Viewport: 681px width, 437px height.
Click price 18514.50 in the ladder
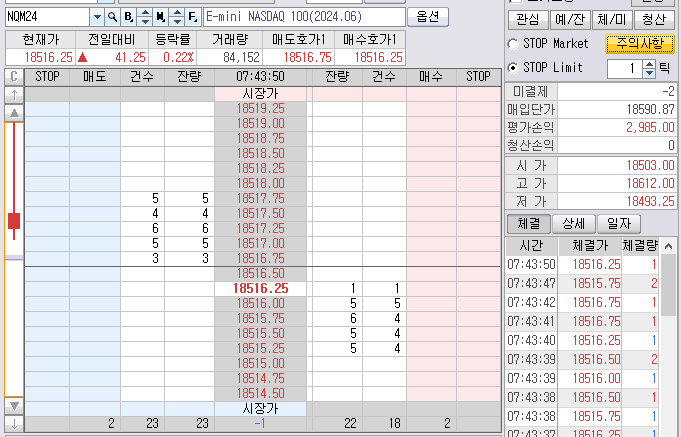tap(260, 394)
